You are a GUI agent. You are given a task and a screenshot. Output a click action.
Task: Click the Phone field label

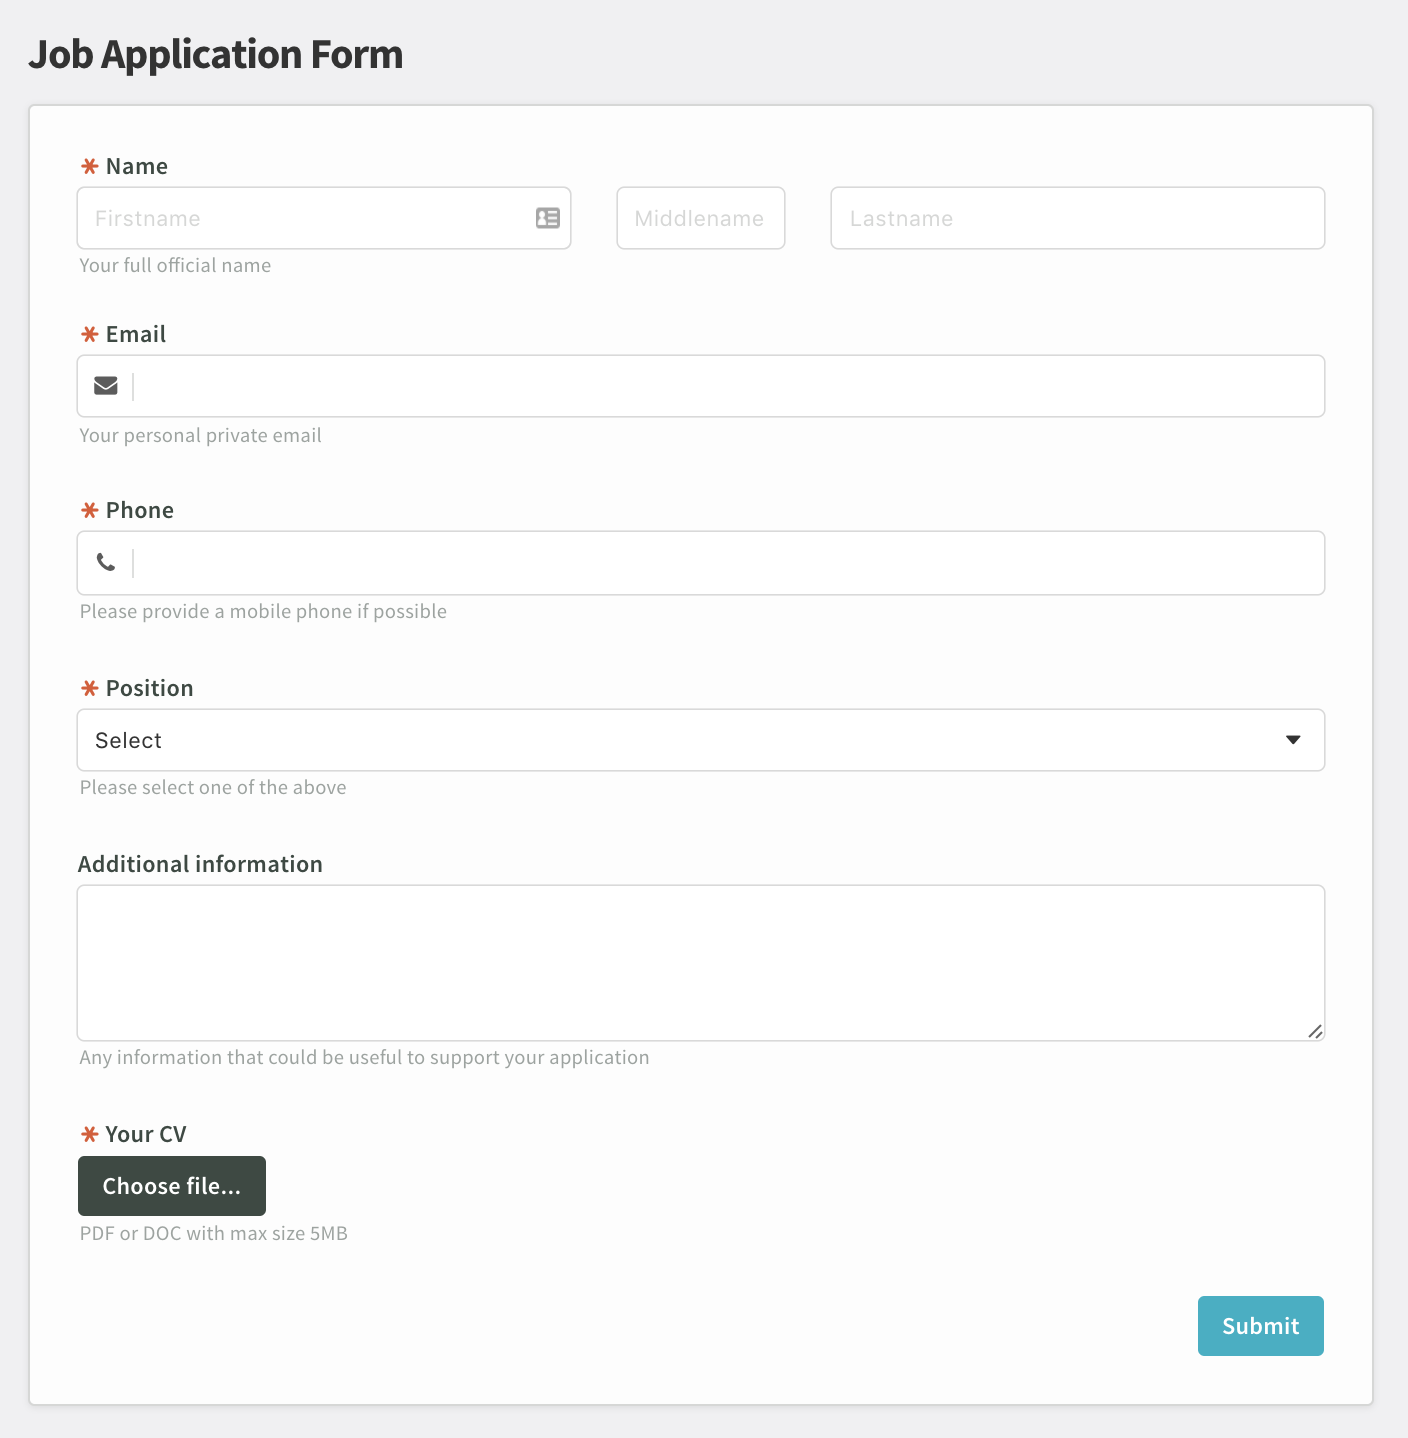pyautogui.click(x=140, y=510)
